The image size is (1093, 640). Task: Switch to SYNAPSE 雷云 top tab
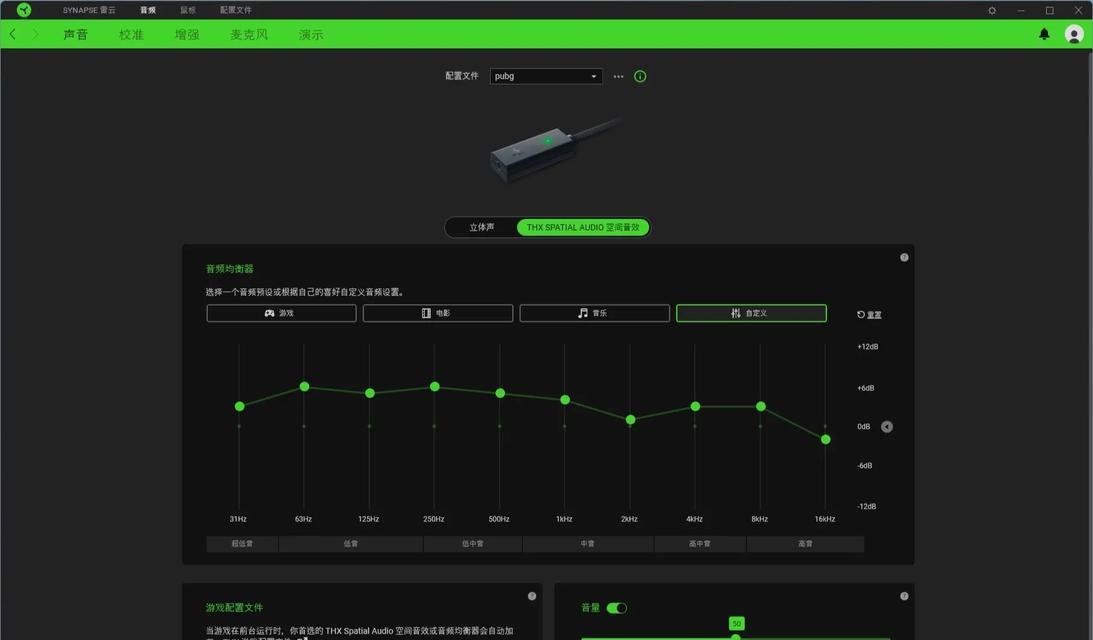(x=89, y=10)
